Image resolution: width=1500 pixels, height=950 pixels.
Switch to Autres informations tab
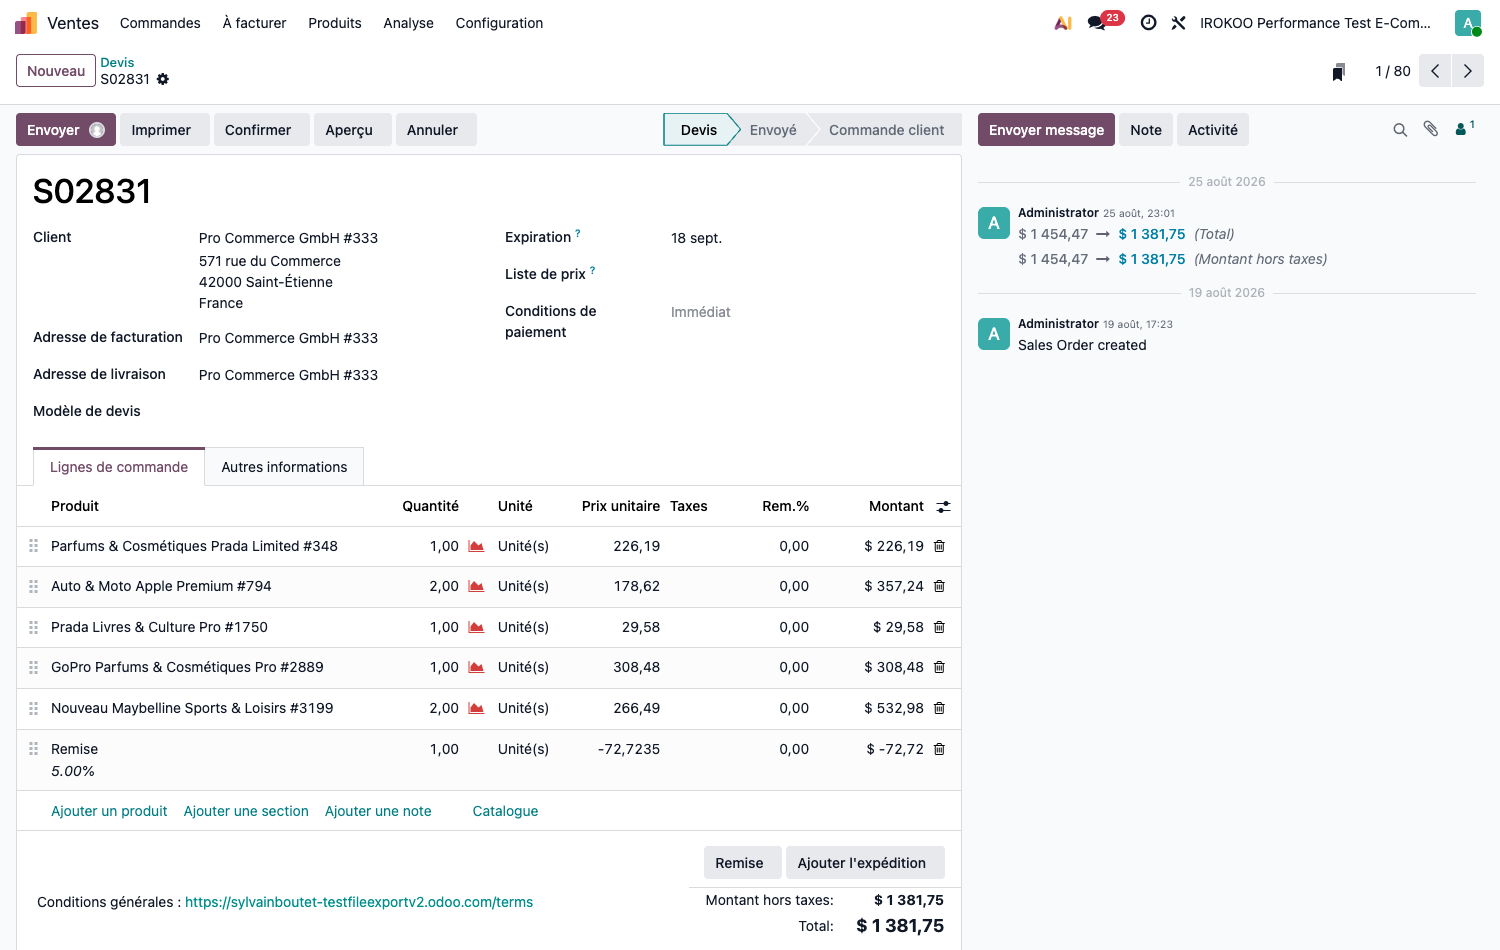[284, 467]
